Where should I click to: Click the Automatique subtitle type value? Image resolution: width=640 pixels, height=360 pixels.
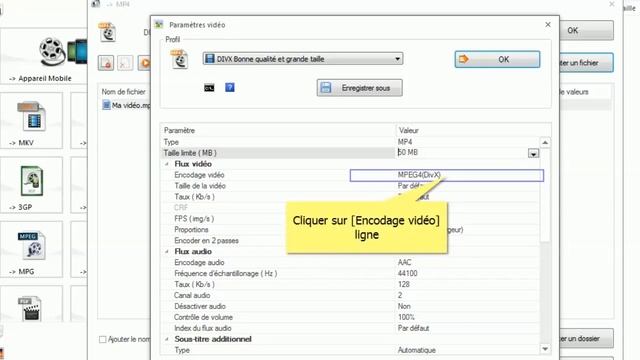point(417,350)
